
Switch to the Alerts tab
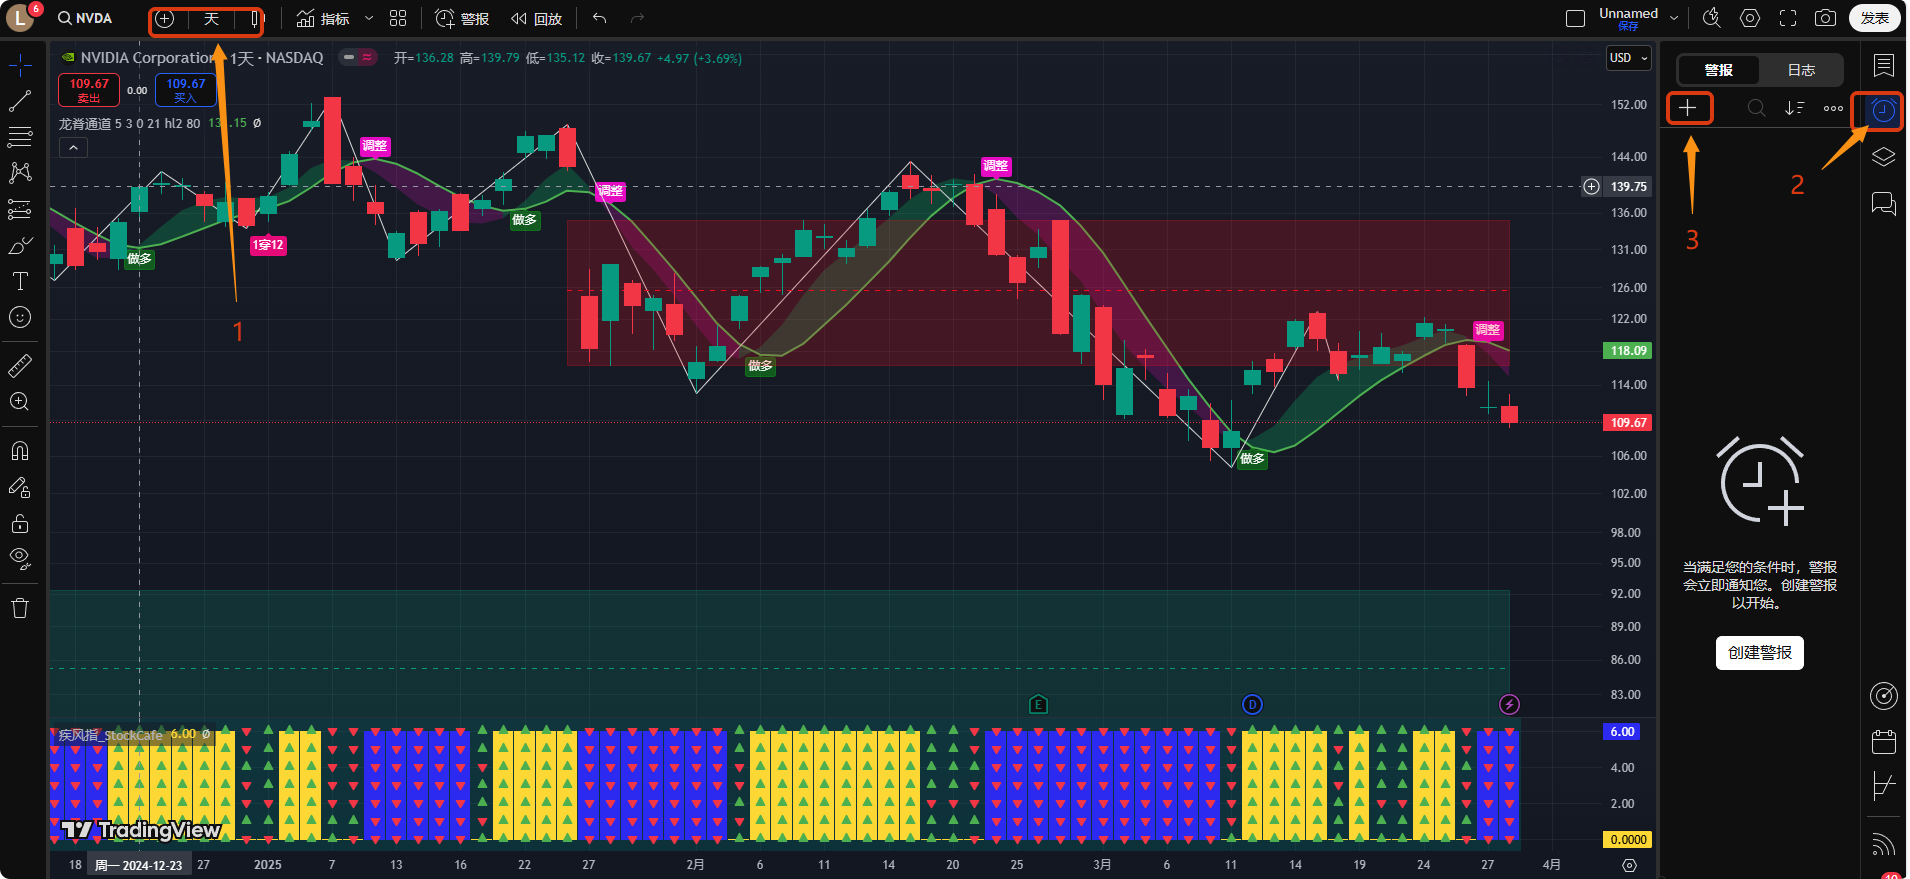pos(1719,70)
